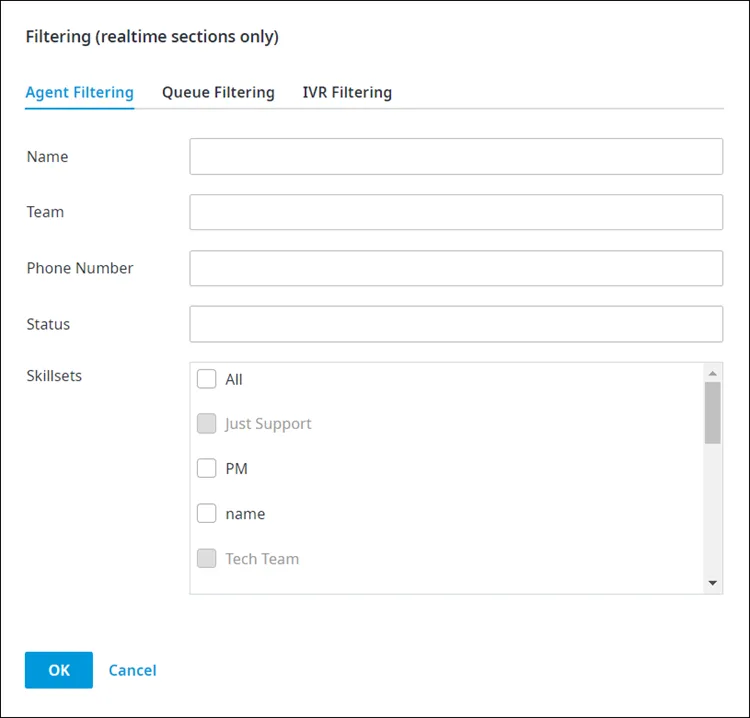Image resolution: width=750 pixels, height=718 pixels.
Task: Click the Skillsets field label
Action: pos(54,376)
